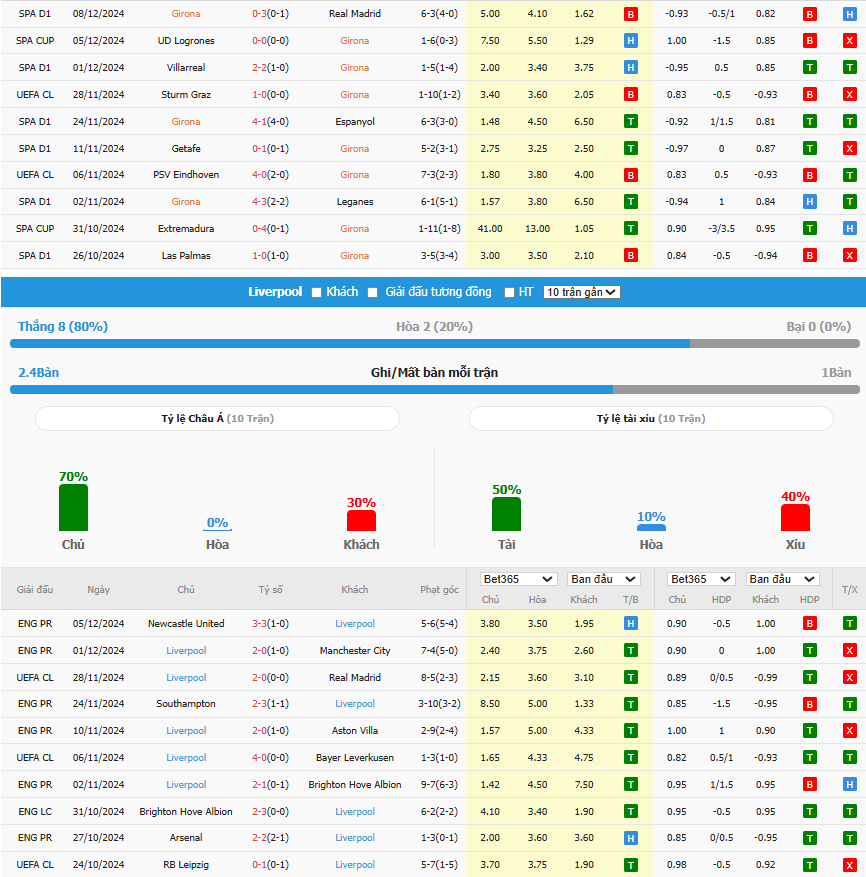Click green T T/X icon in Bayer Leverkusen row
Image resolution: width=866 pixels, height=877 pixels.
tap(849, 757)
